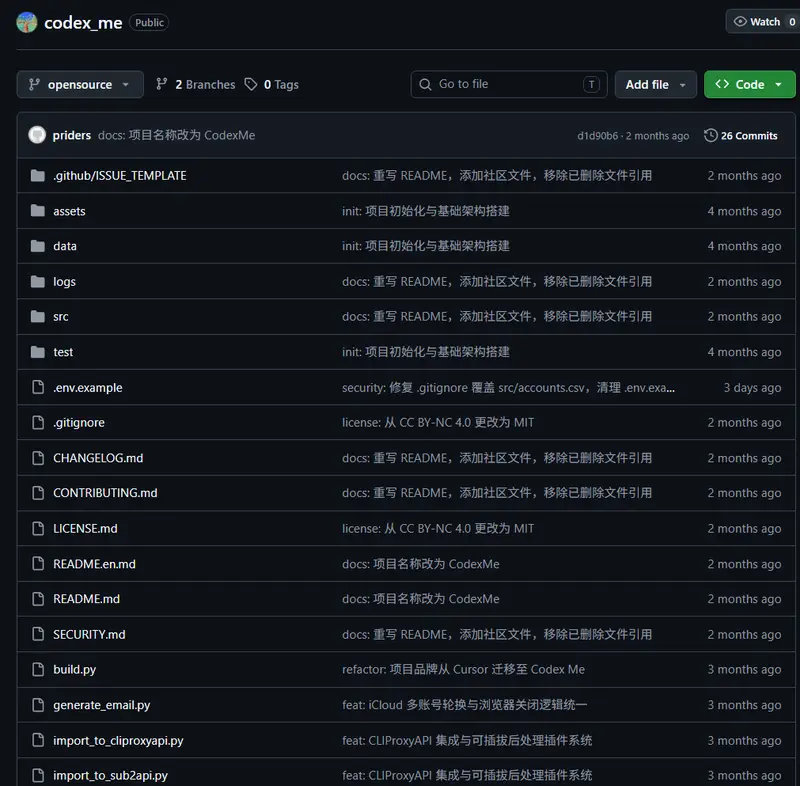Focus the Go to file search box
The image size is (800, 786).
pos(509,84)
